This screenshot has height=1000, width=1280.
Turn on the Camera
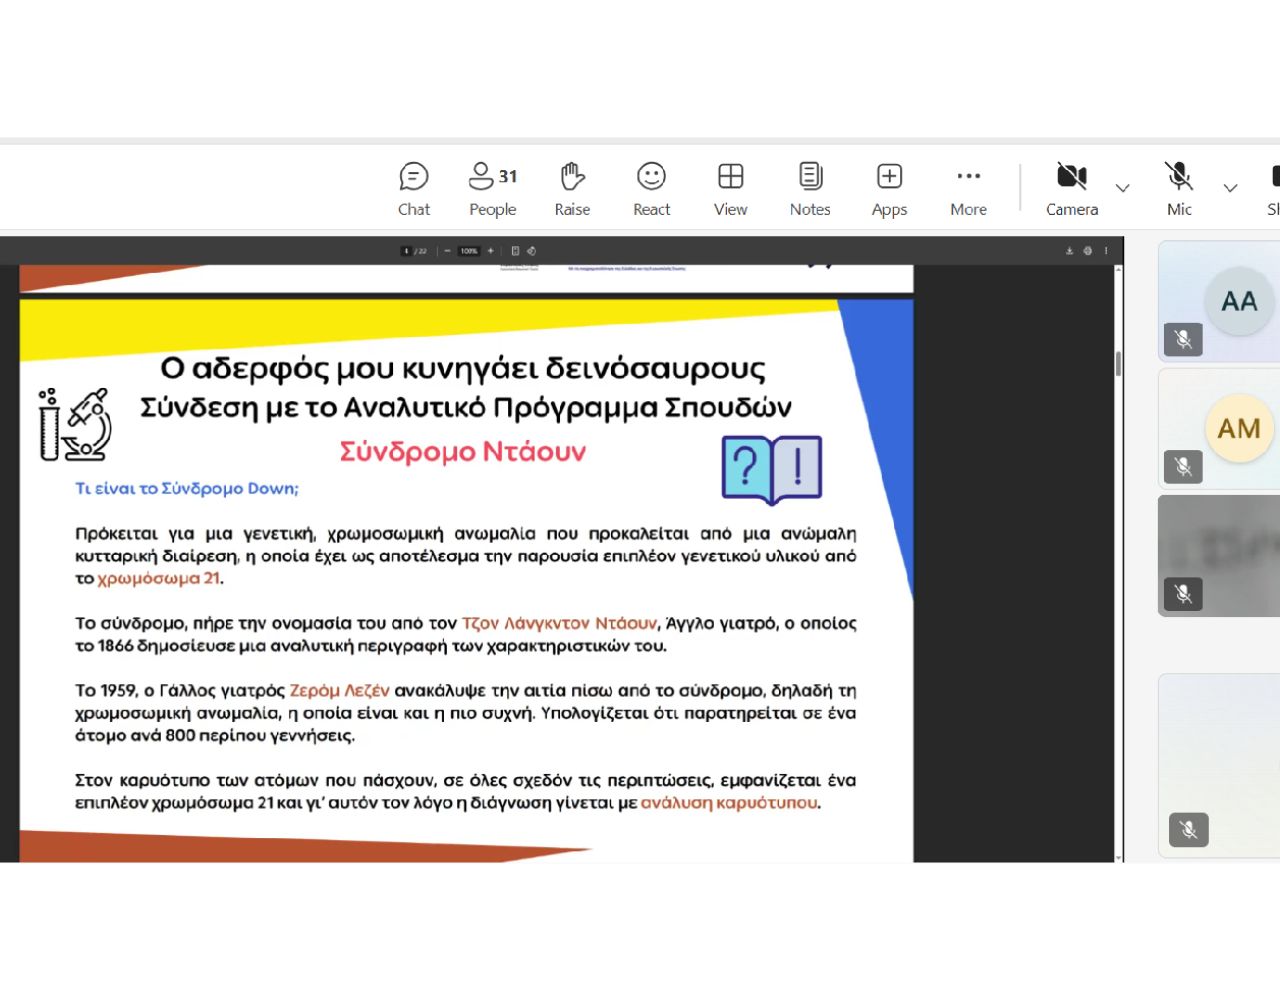coord(1072,188)
